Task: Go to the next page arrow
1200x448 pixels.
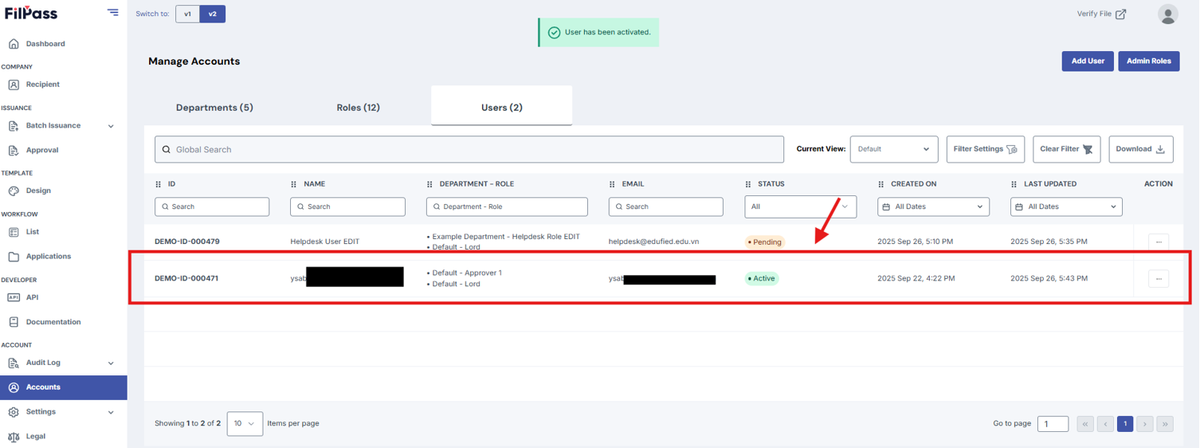Action: [1145, 424]
